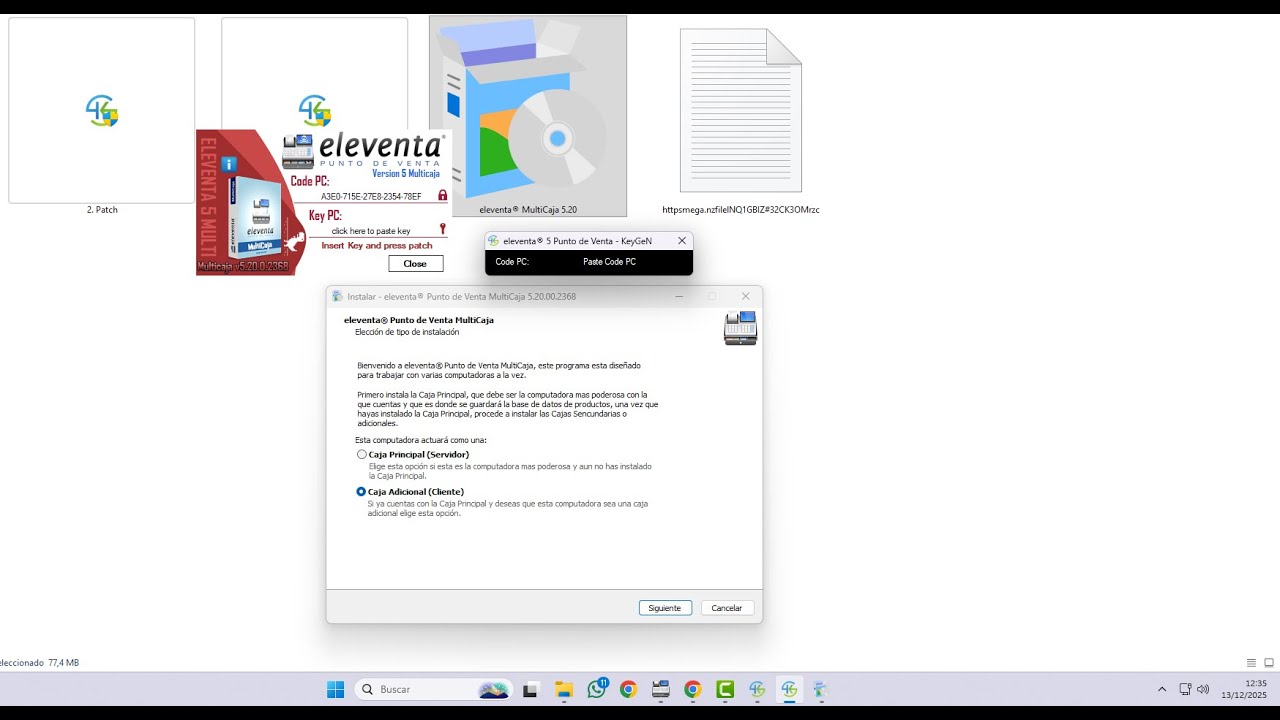Open the green Camtasia icon on taskbar
Screen dimensions: 1280x720
pos(725,689)
